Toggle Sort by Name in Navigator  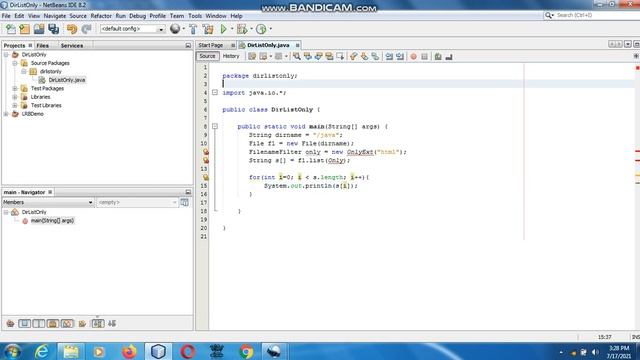tap(98, 324)
